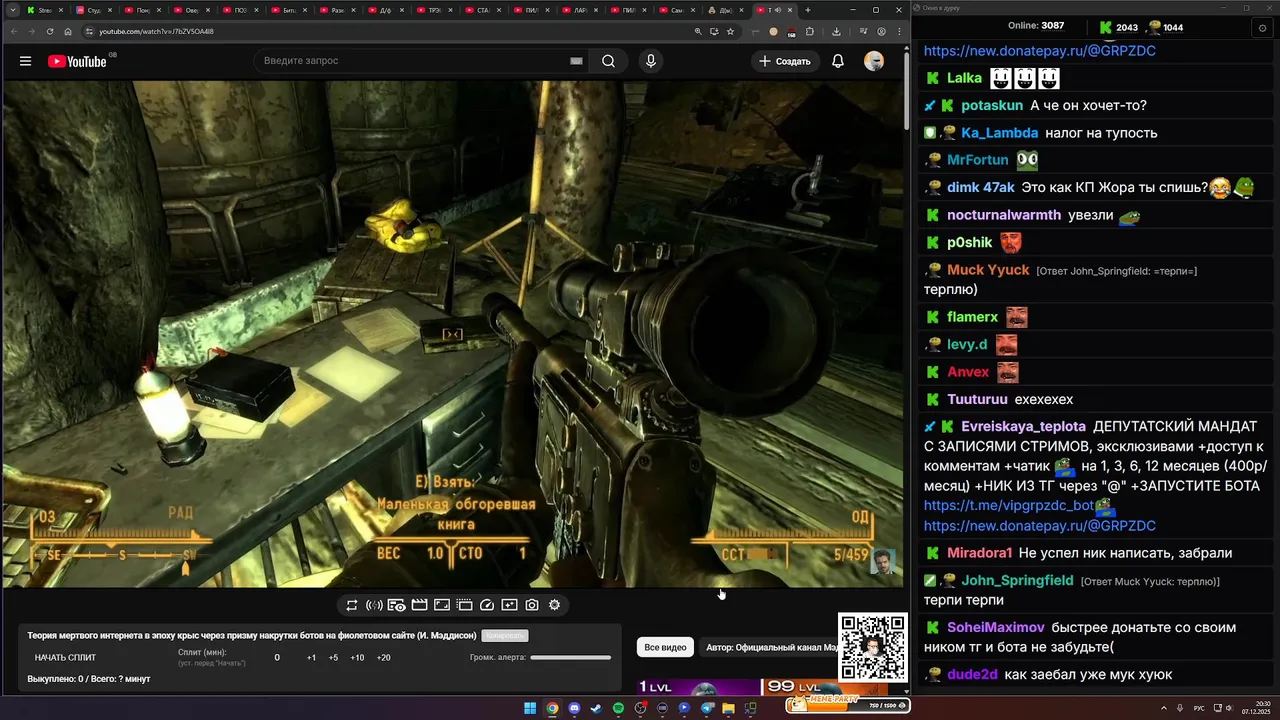Open Steam from the taskbar

[x=596, y=708]
